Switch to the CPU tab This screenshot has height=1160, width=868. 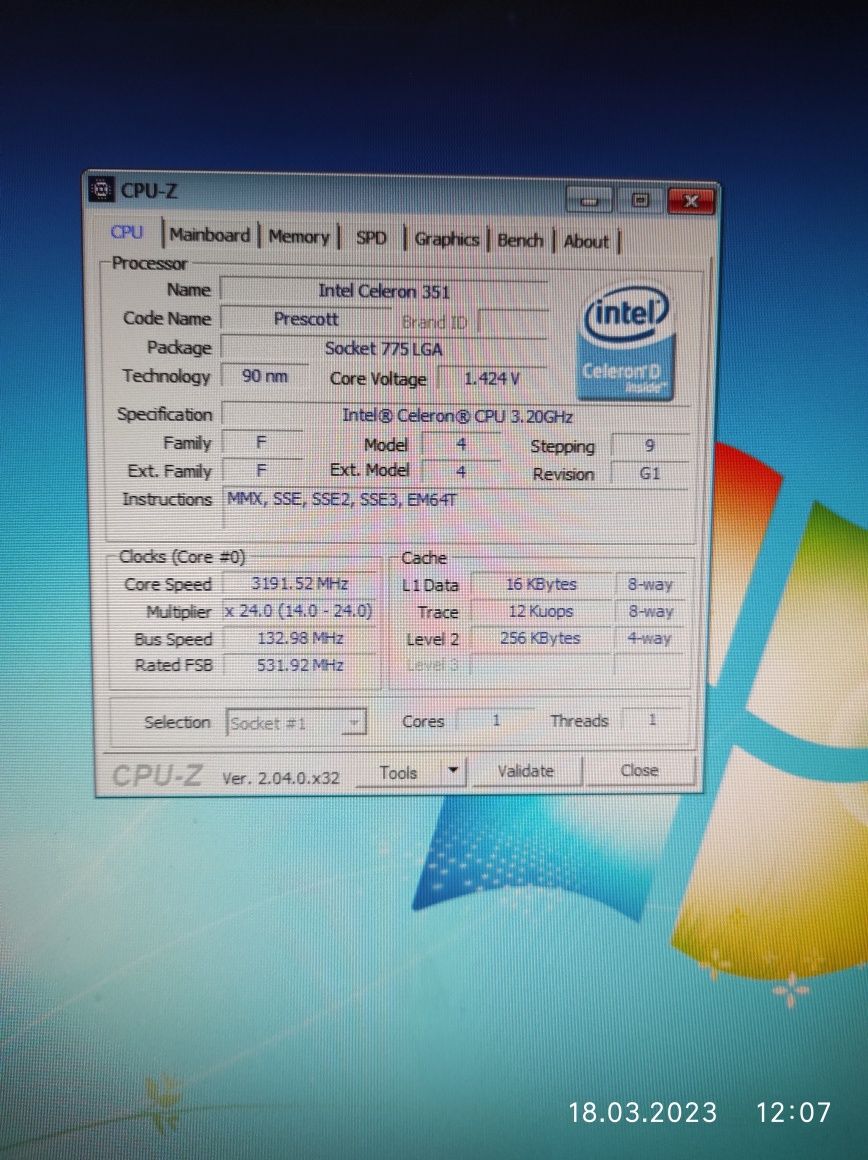pos(127,232)
